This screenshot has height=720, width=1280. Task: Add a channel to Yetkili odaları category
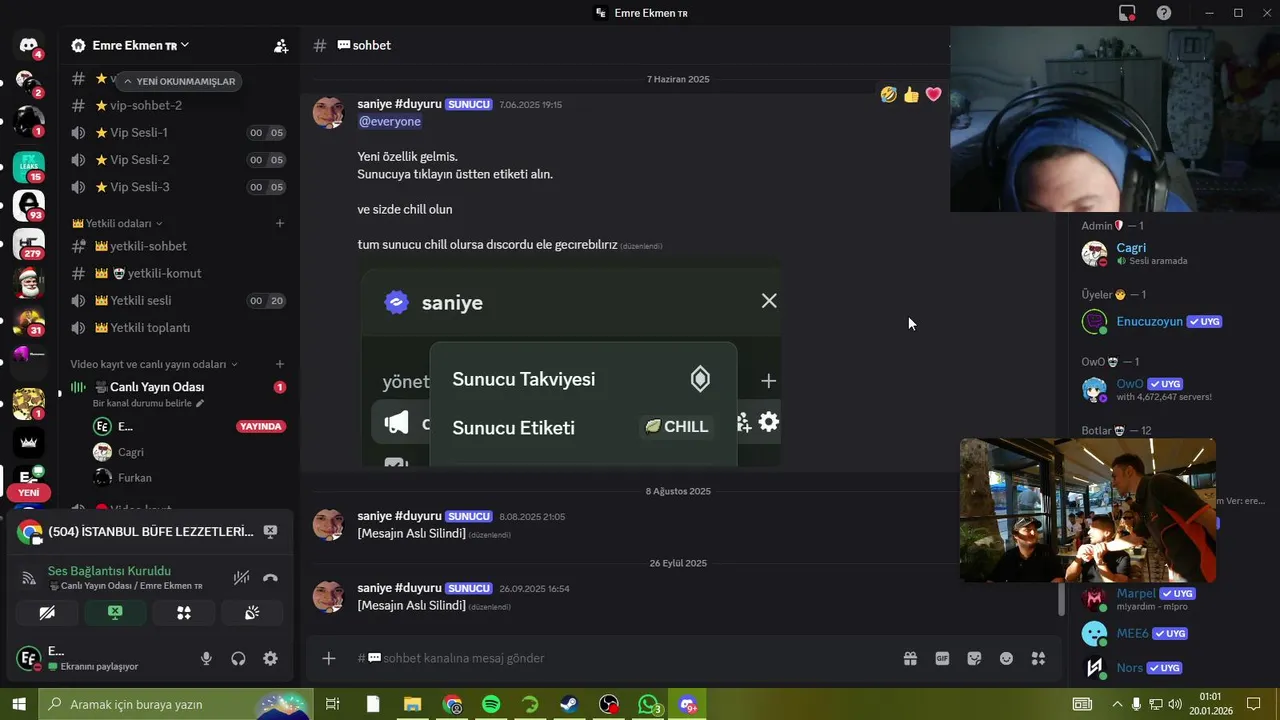click(x=280, y=223)
